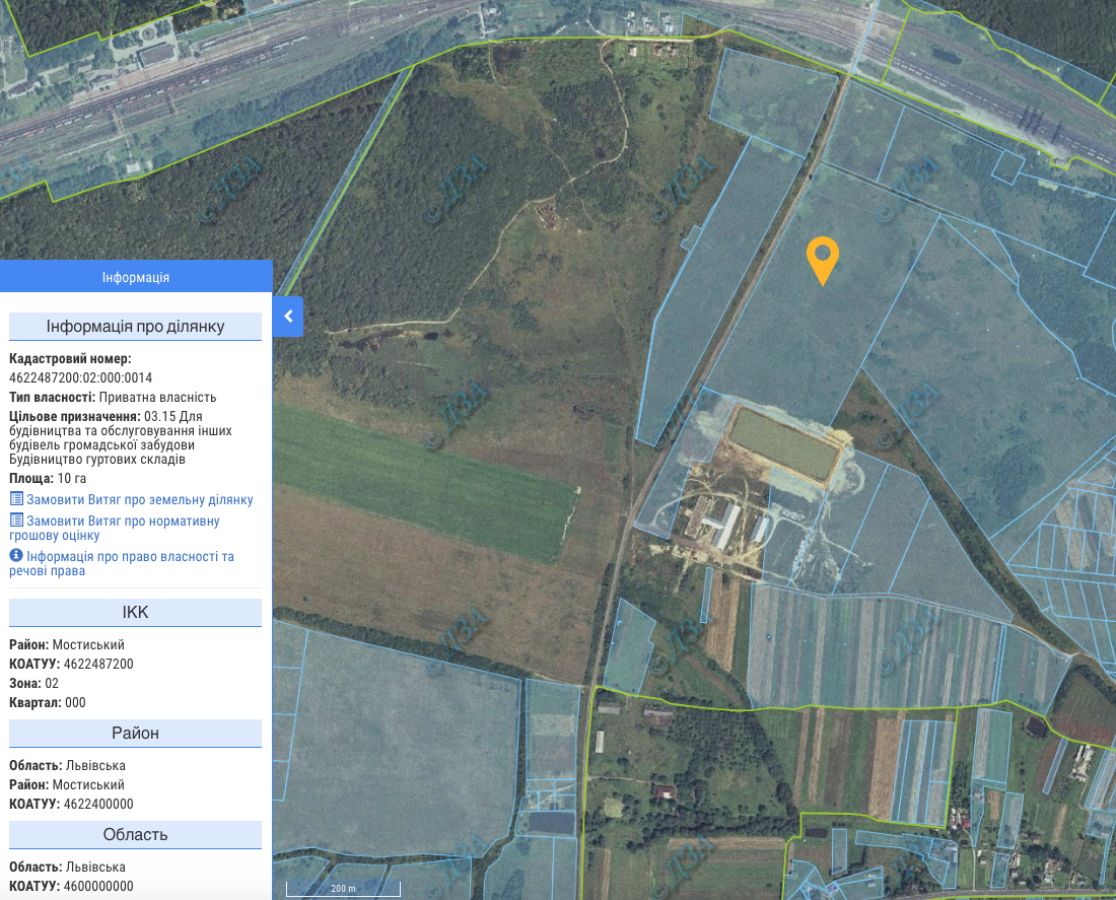Click the КОАТУУ value 4622400000 in Район
Viewport: 1116px width, 900px height.
(x=98, y=804)
